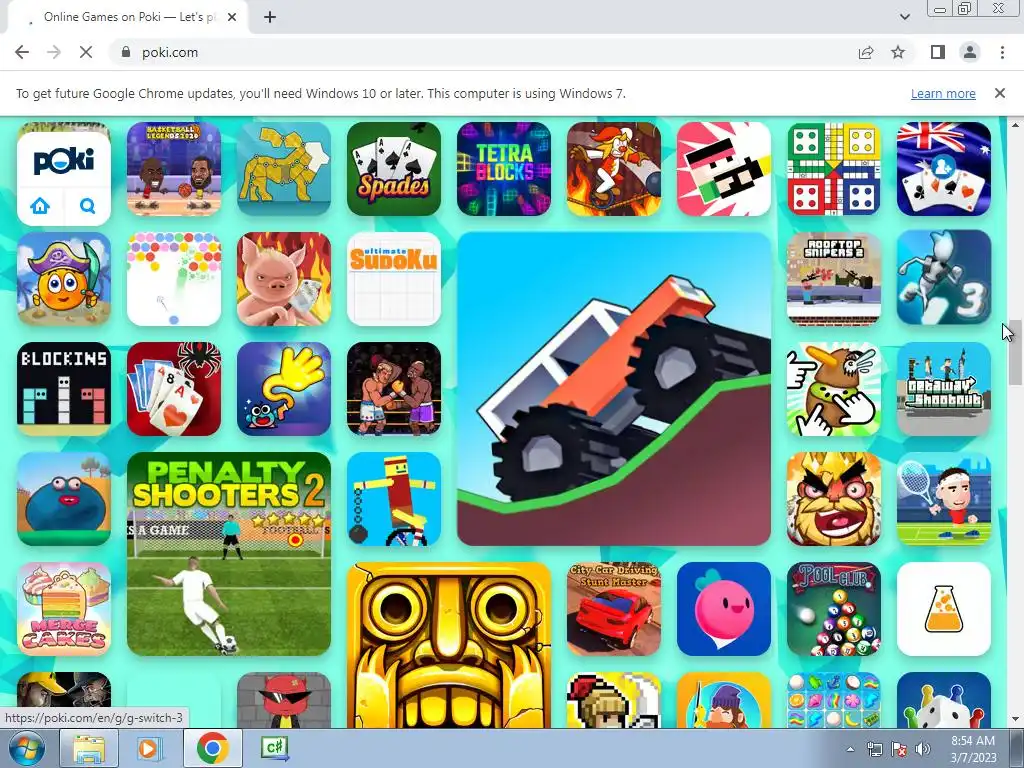The height and width of the screenshot is (768, 1024).
Task: Open the Chrome profile avatar
Action: pyautogui.click(x=970, y=52)
